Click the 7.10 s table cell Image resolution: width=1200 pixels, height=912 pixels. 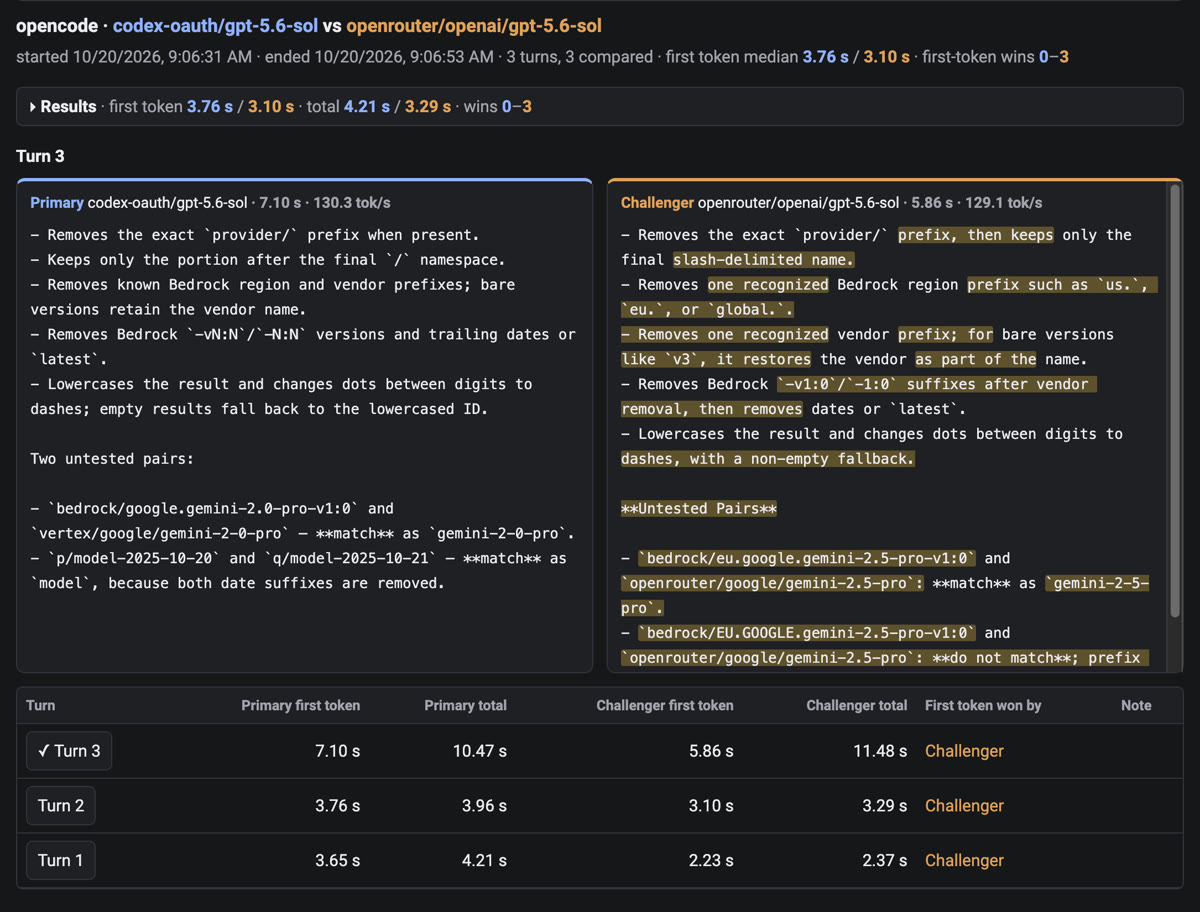(337, 751)
